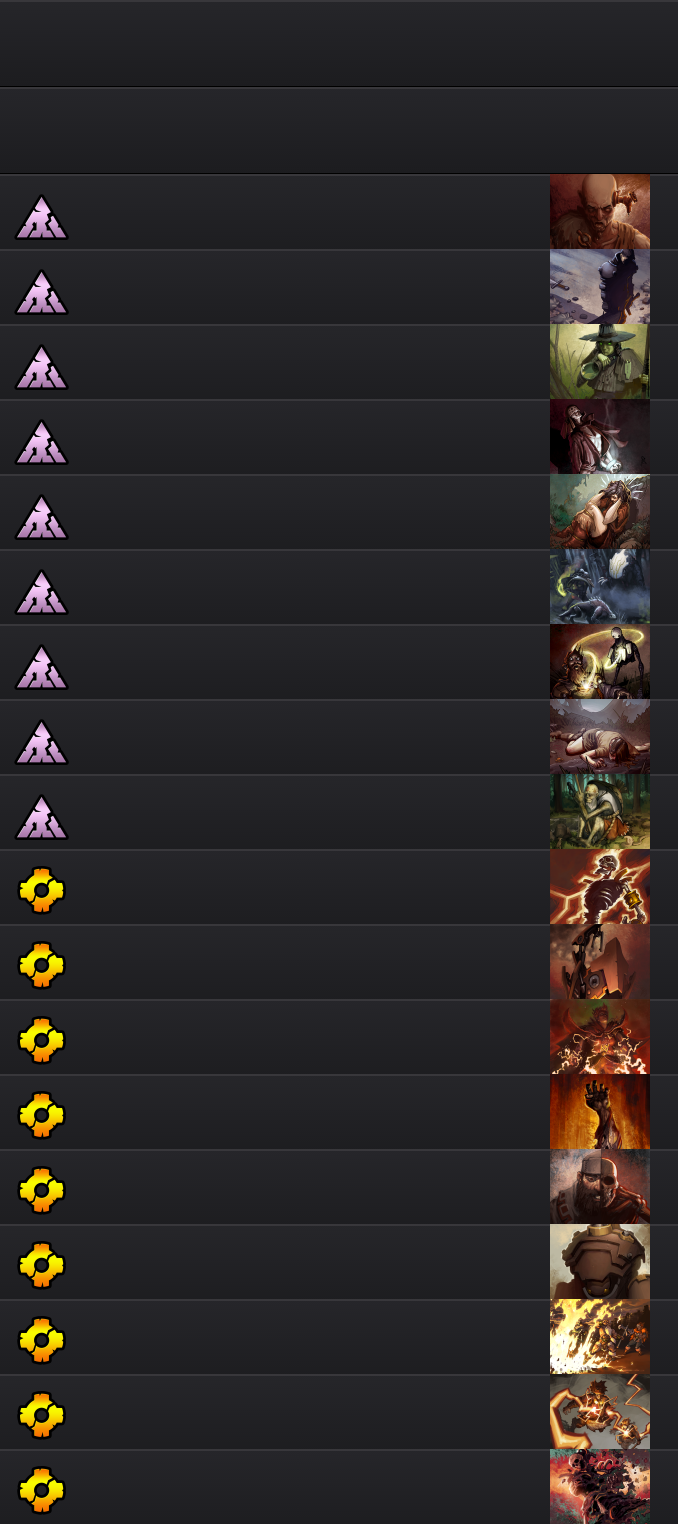The width and height of the screenshot is (678, 1524).
Task: Click the pink triangle icon beside the fallen woman artwork
Action: pyautogui.click(x=41, y=742)
